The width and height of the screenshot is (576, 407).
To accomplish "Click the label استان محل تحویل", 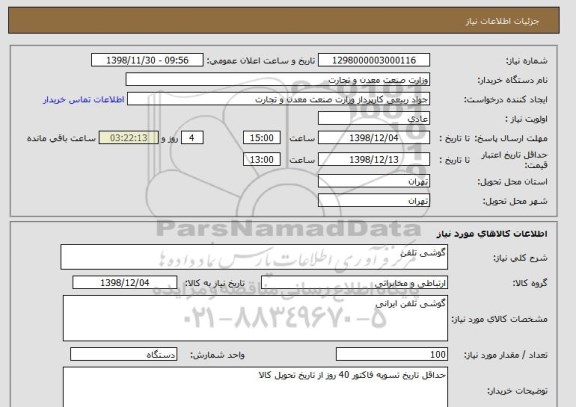I will [x=512, y=182].
